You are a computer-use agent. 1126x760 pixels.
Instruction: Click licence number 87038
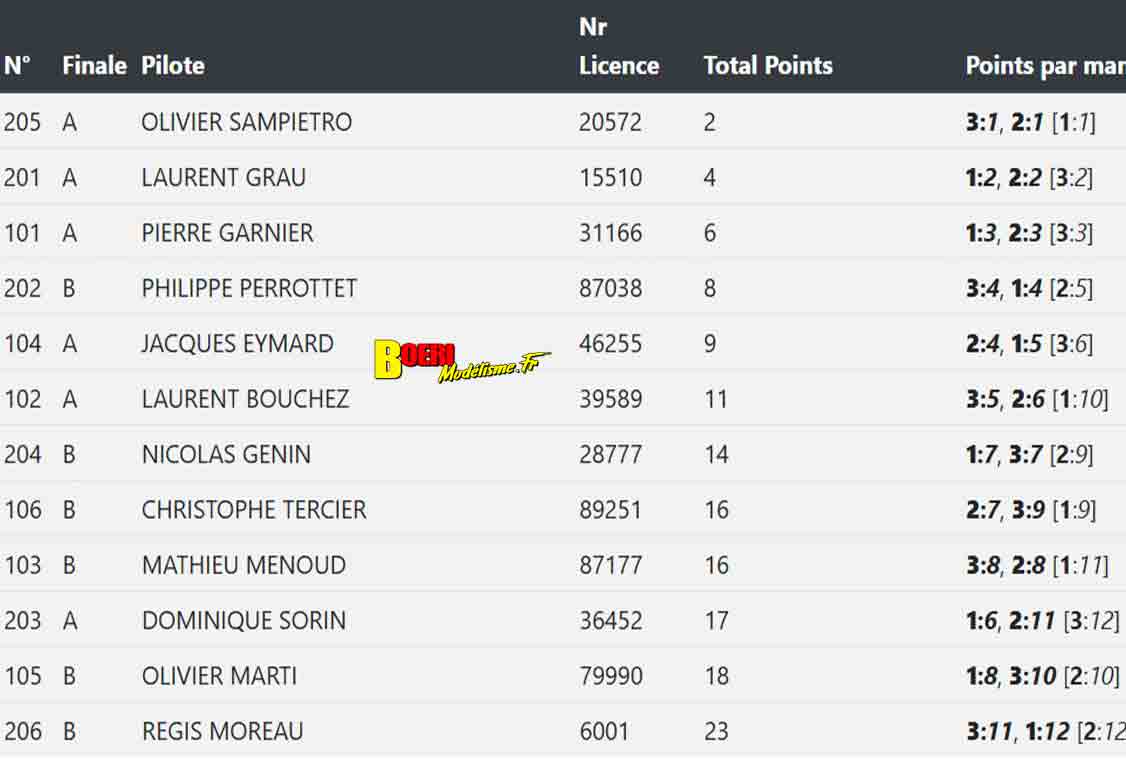coord(610,288)
